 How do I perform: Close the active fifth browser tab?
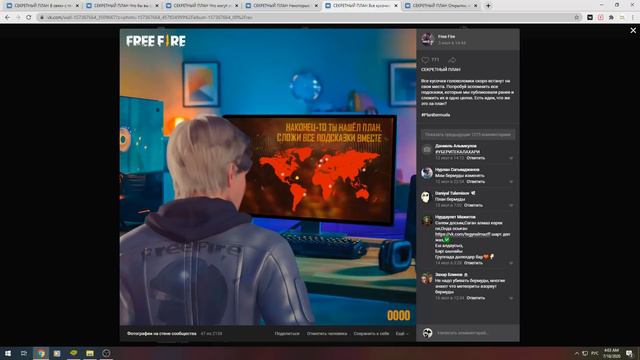tap(396, 6)
